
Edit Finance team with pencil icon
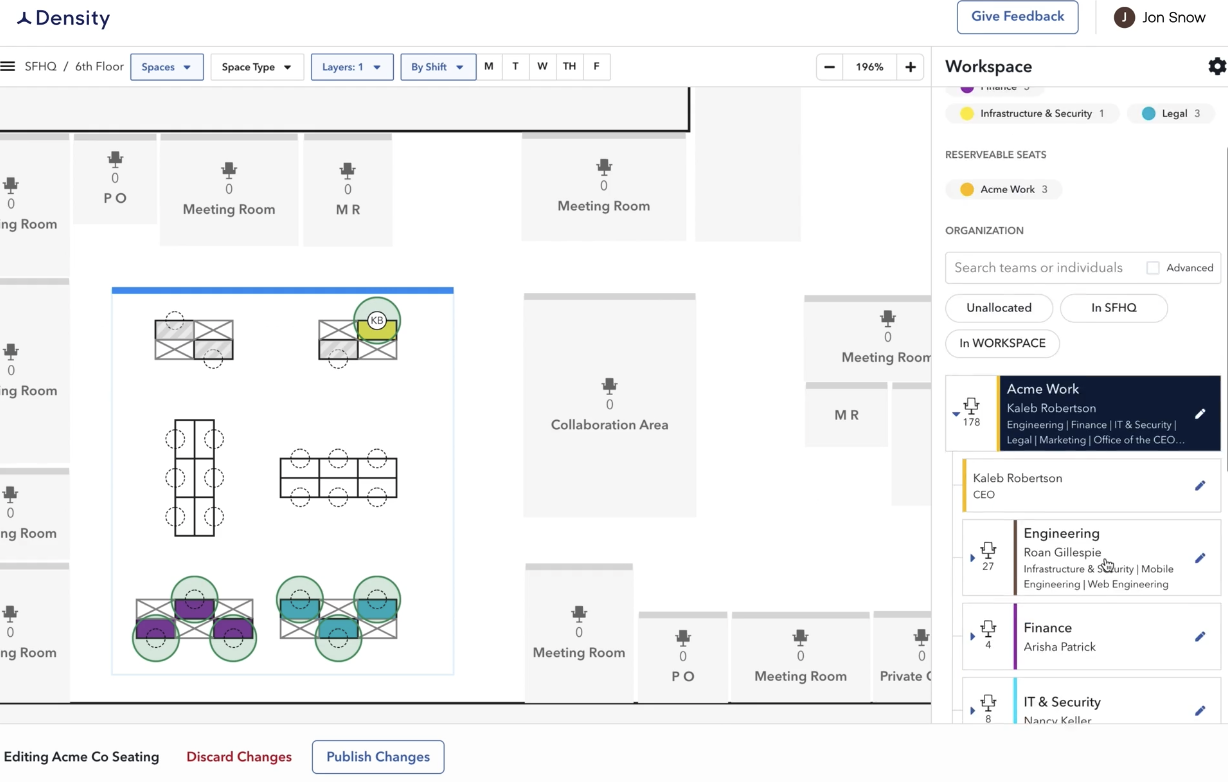(1200, 637)
